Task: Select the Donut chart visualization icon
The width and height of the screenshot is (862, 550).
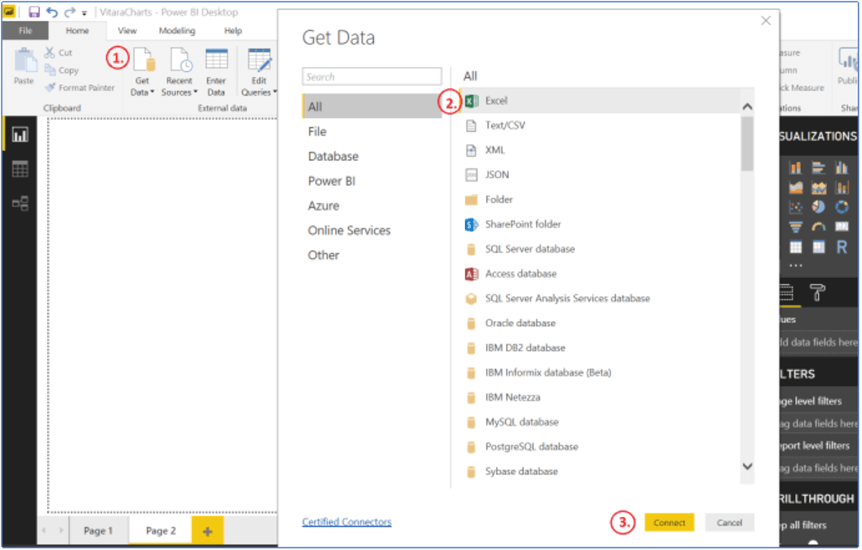Action: click(x=842, y=207)
